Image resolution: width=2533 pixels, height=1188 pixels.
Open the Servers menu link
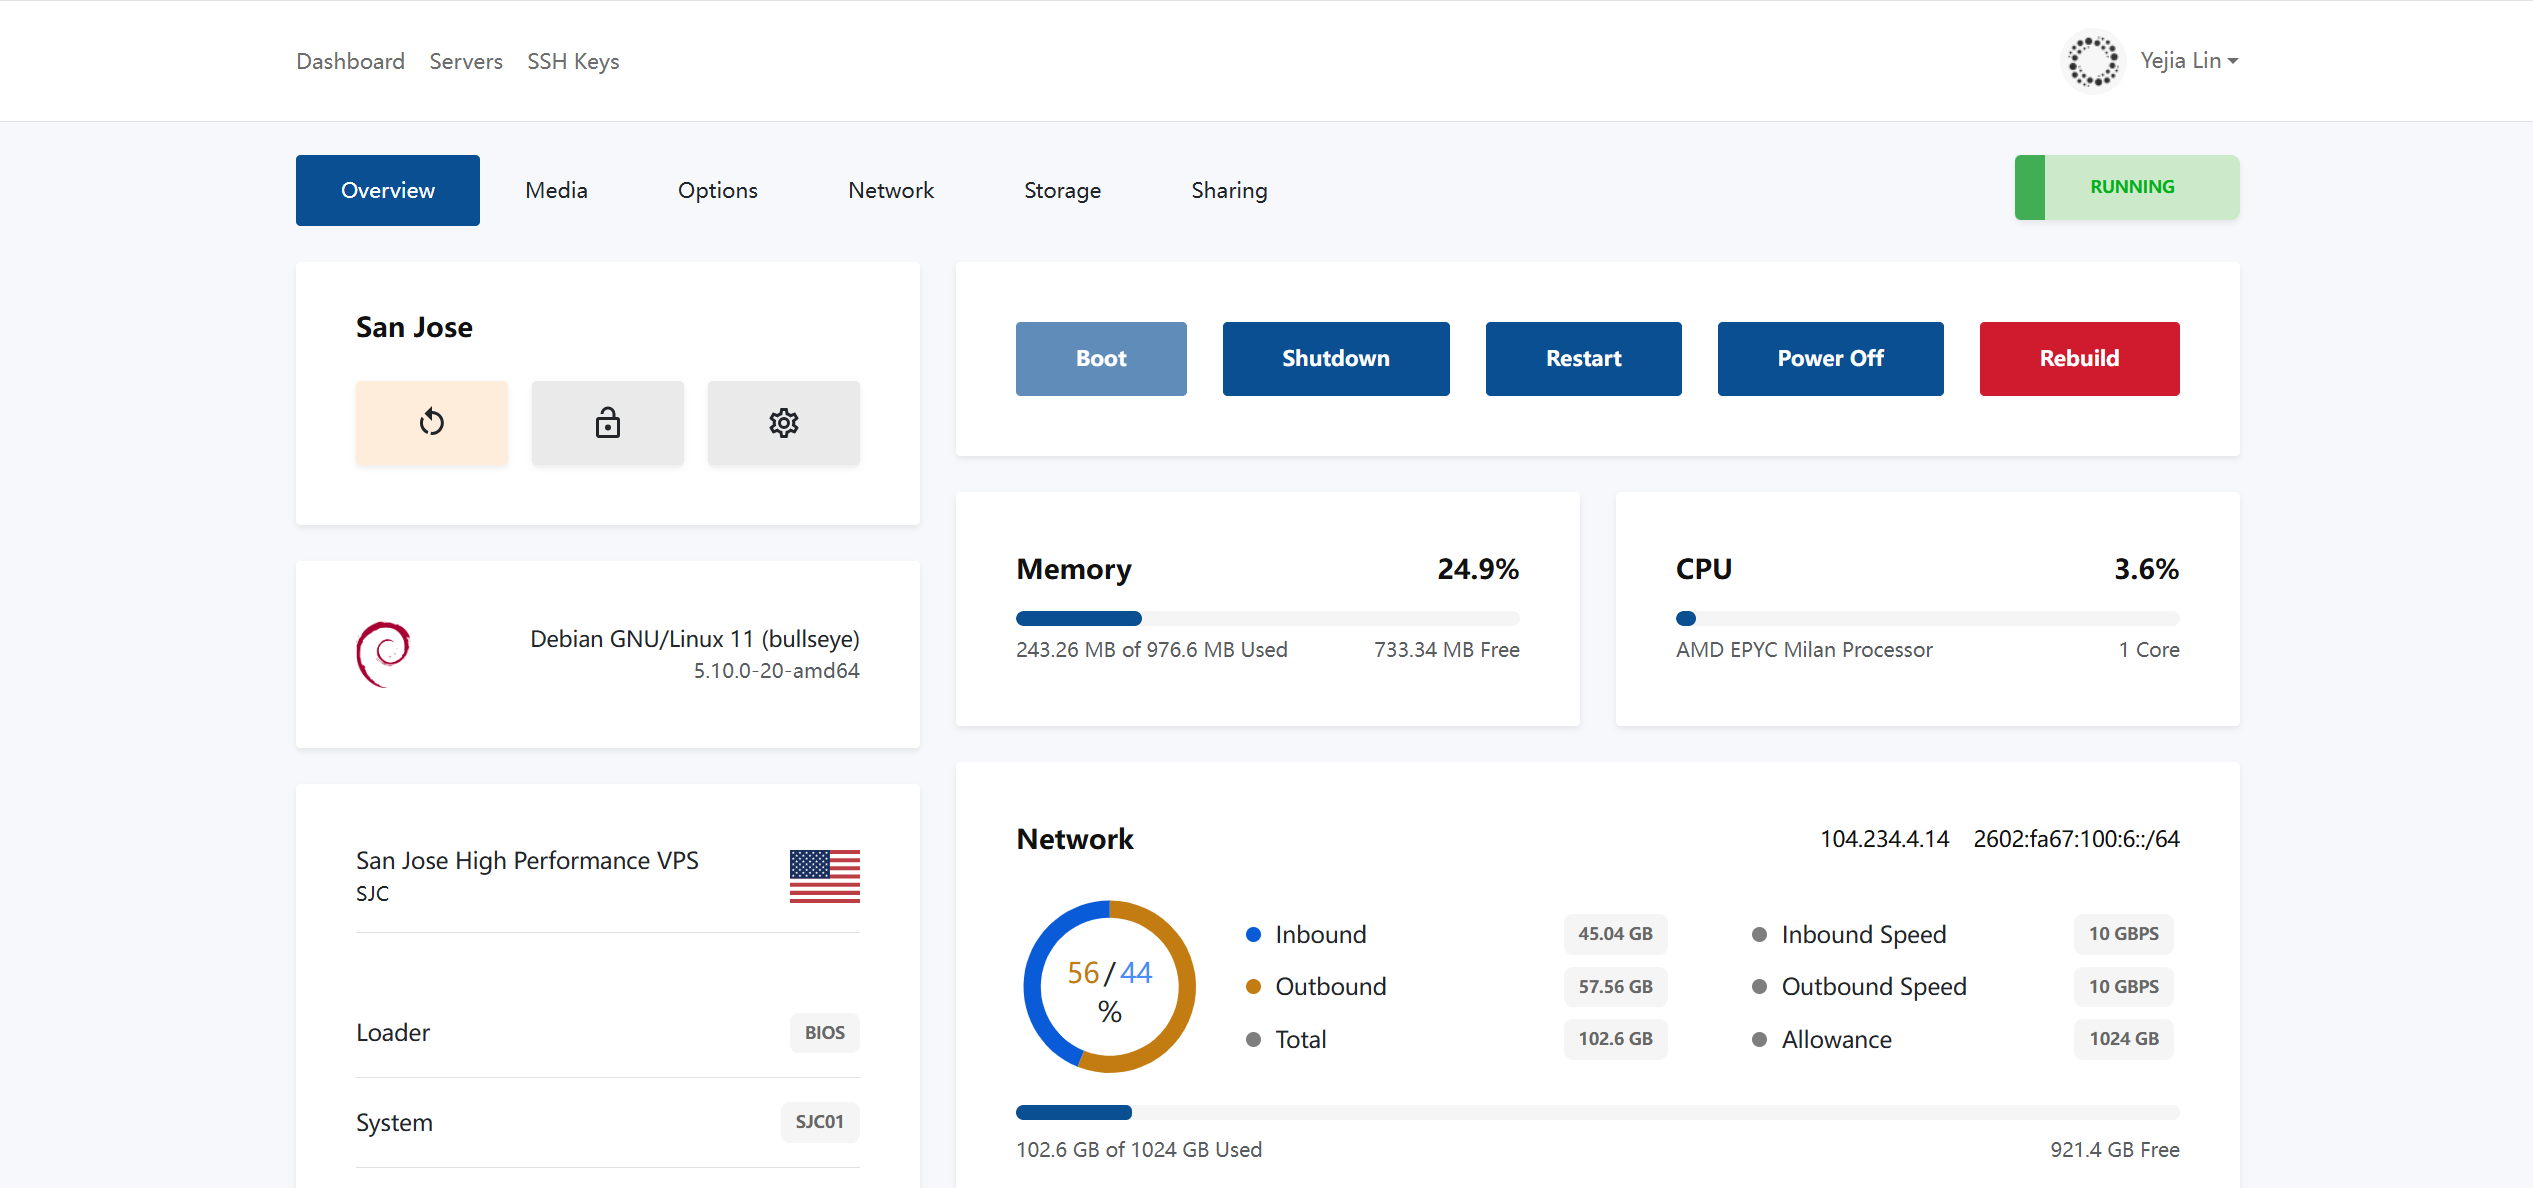pos(466,61)
